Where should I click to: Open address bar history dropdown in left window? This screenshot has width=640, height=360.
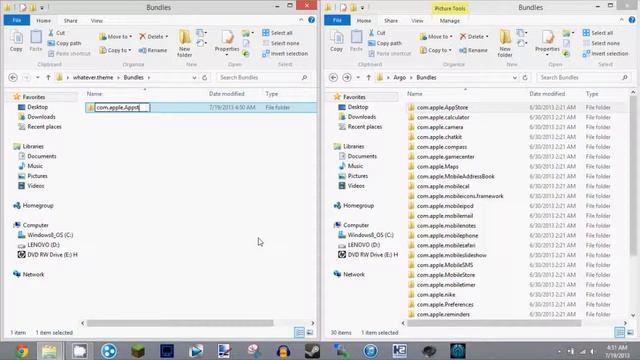click(x=194, y=77)
